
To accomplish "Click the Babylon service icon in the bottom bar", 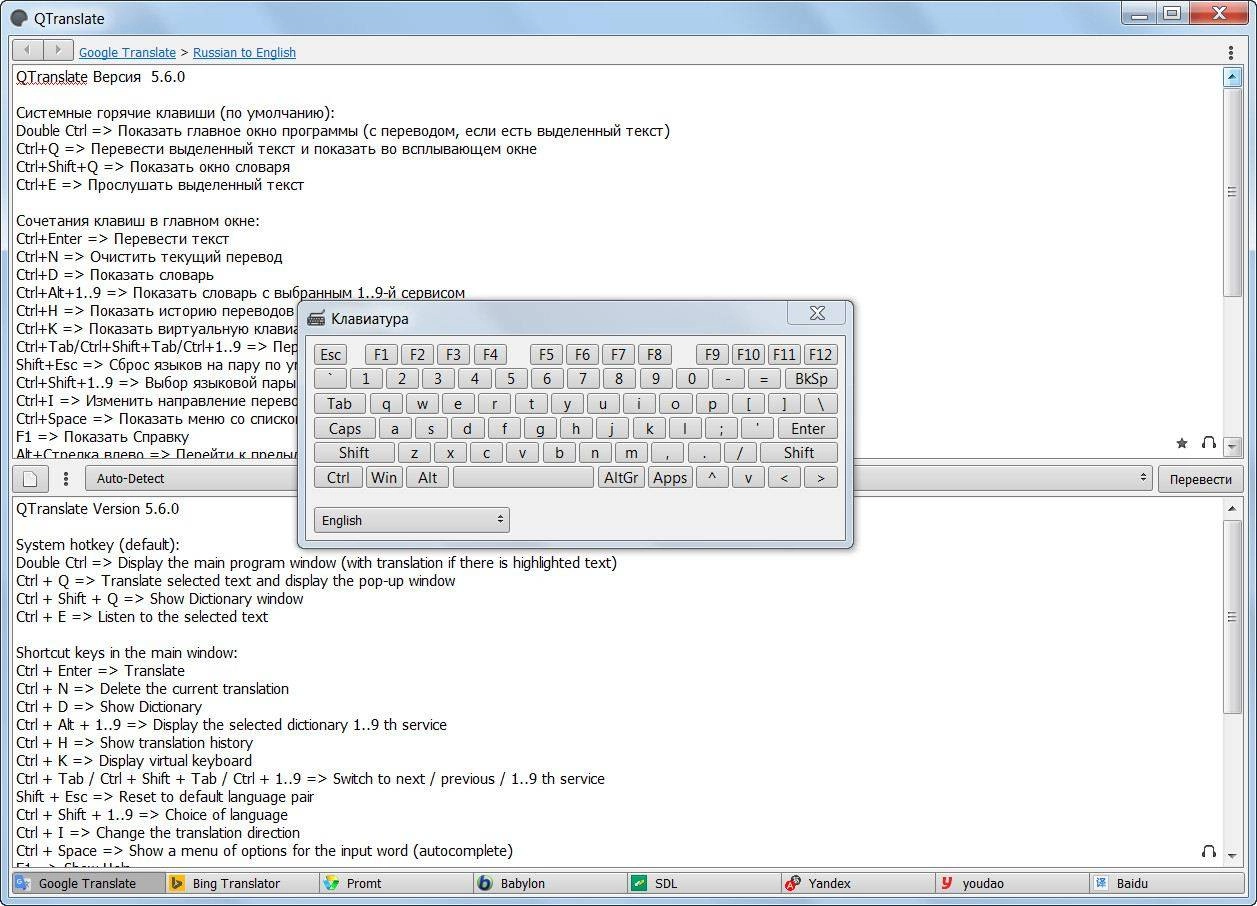I will click(x=485, y=883).
